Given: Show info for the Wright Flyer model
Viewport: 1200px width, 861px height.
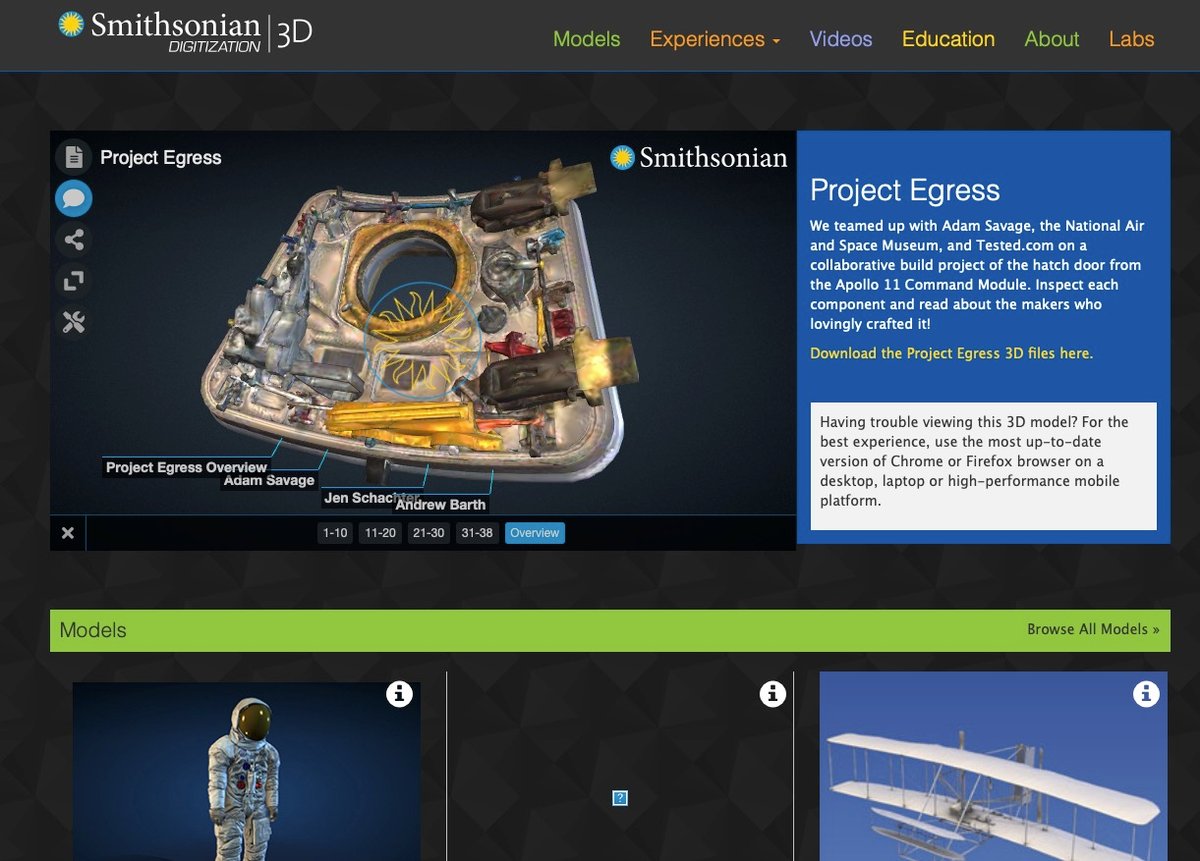Looking at the screenshot, I should click(x=1146, y=694).
